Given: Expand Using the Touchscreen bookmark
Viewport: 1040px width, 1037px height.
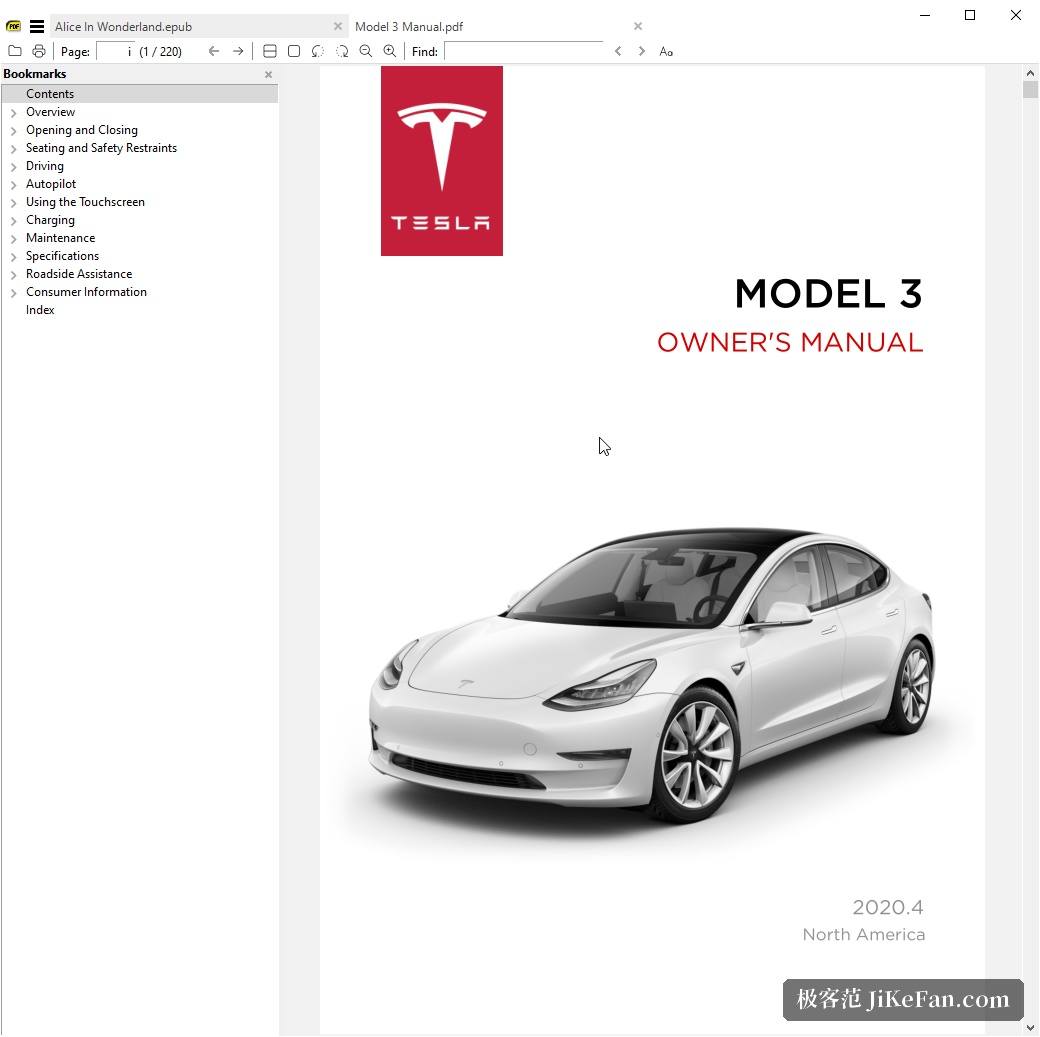Looking at the screenshot, I should pos(13,202).
